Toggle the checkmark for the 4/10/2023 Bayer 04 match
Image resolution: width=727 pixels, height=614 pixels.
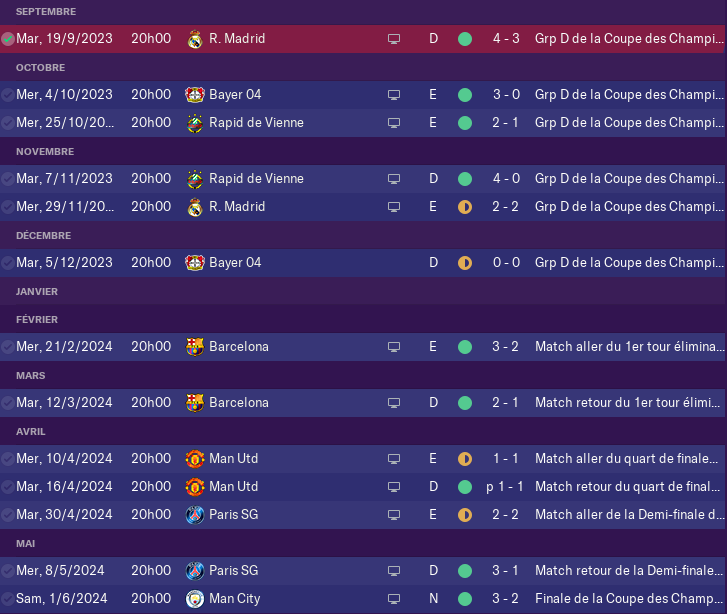[x=7, y=95]
